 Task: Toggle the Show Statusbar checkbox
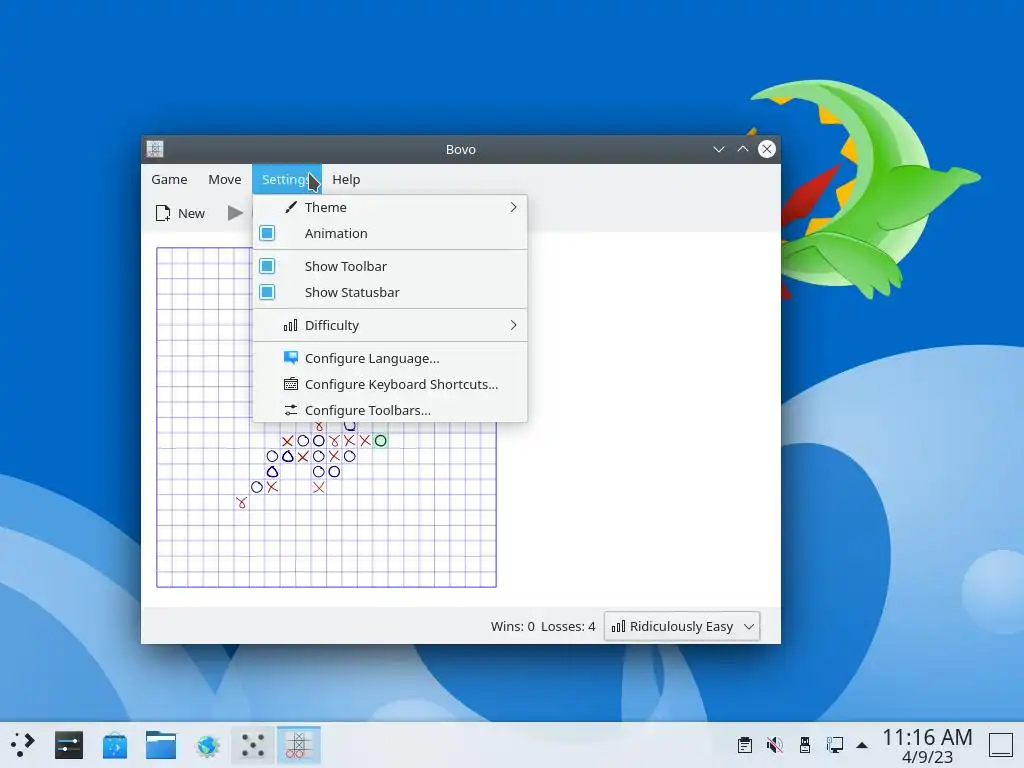(267, 292)
